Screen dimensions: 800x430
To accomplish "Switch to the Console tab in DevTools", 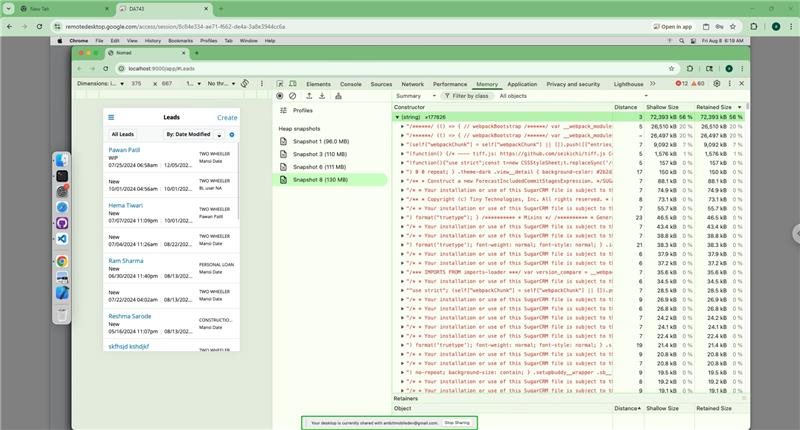I will click(x=351, y=84).
